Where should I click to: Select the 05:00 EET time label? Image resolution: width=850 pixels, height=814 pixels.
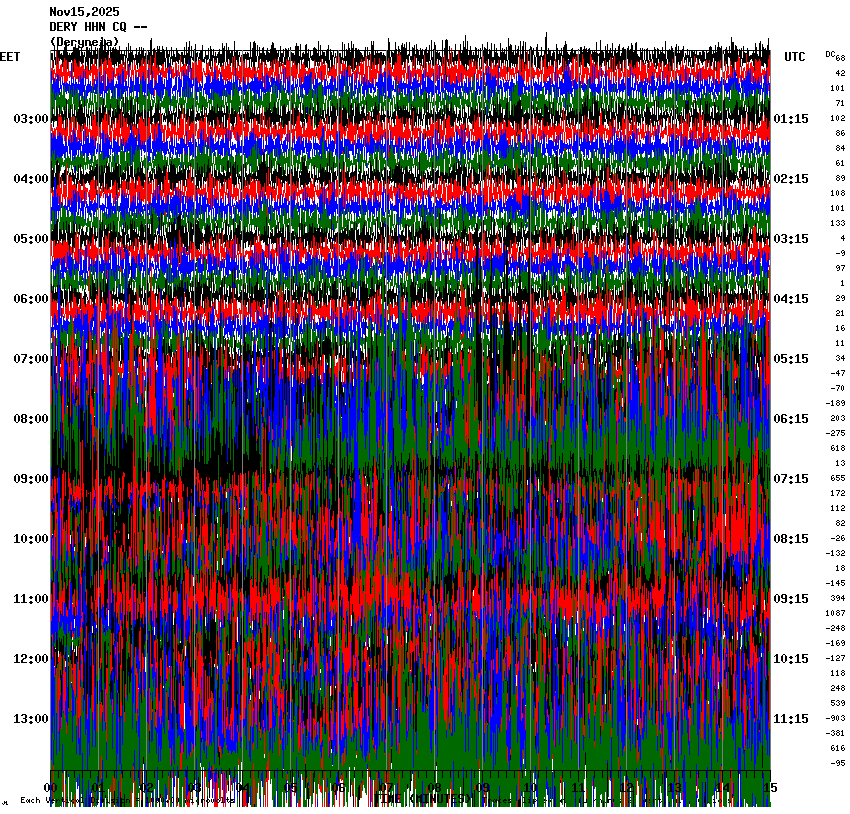30,239
